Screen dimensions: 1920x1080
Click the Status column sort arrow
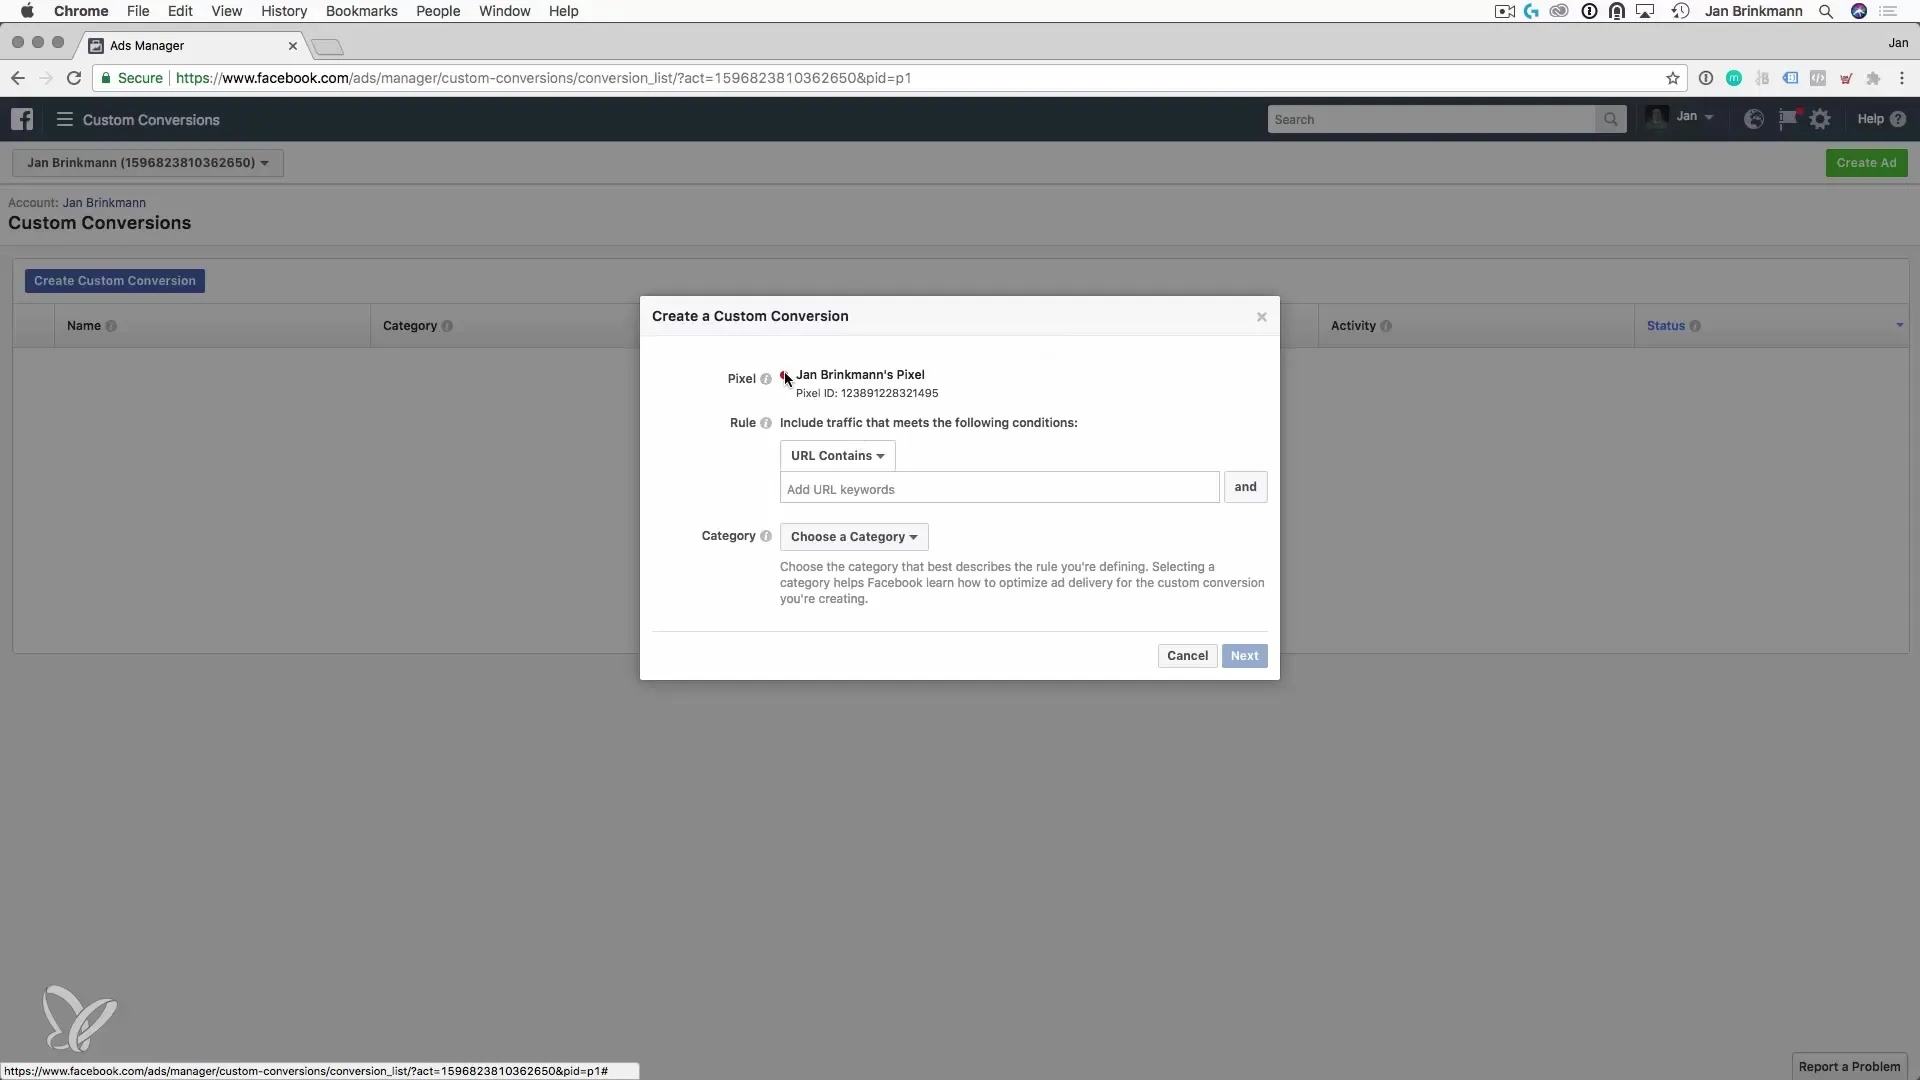[1900, 325]
